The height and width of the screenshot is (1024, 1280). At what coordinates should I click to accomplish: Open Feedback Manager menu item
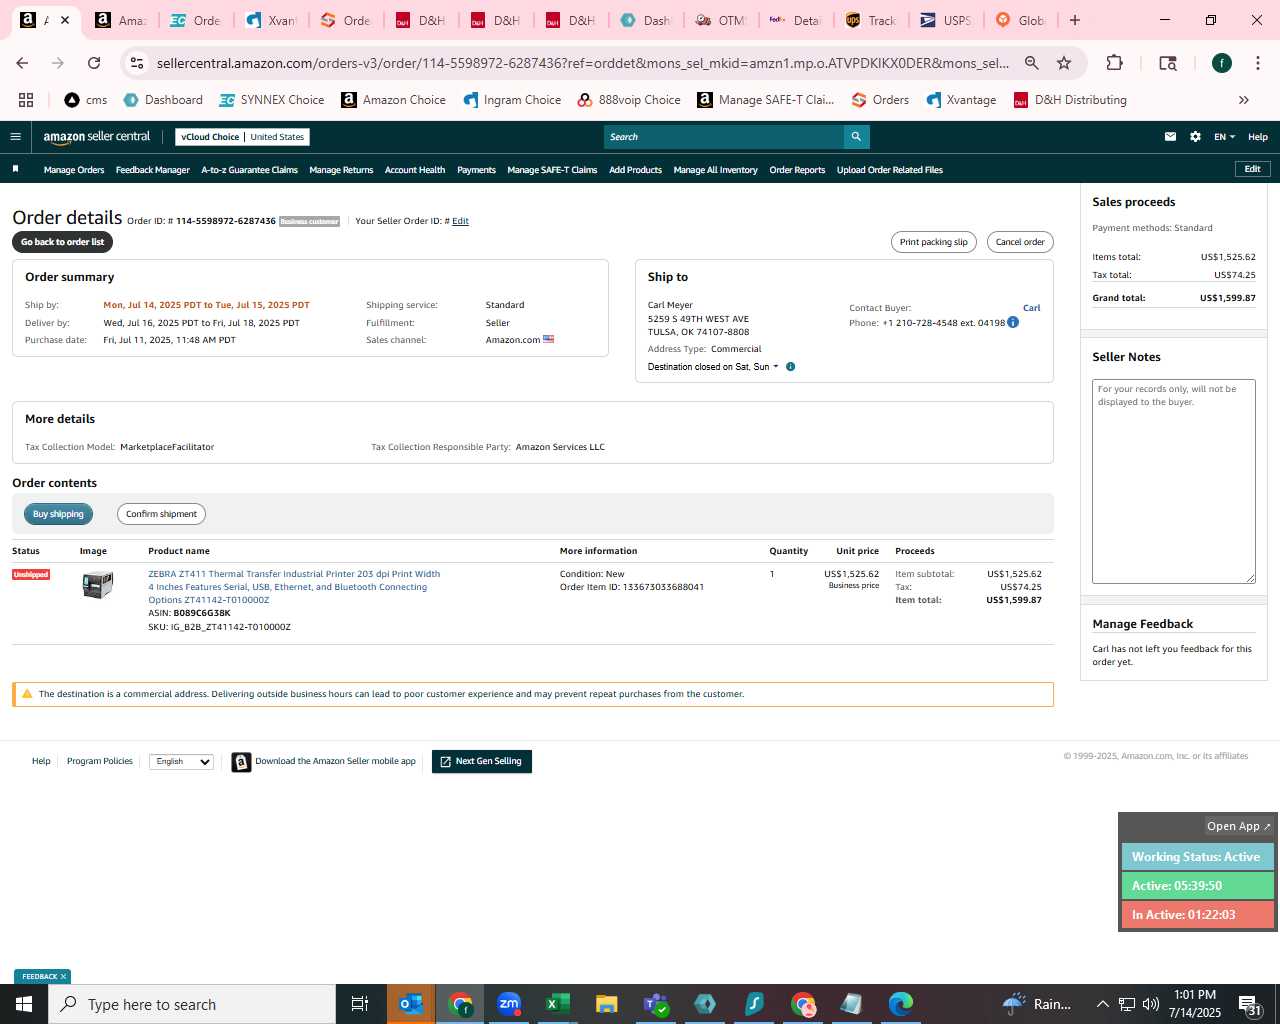point(153,170)
